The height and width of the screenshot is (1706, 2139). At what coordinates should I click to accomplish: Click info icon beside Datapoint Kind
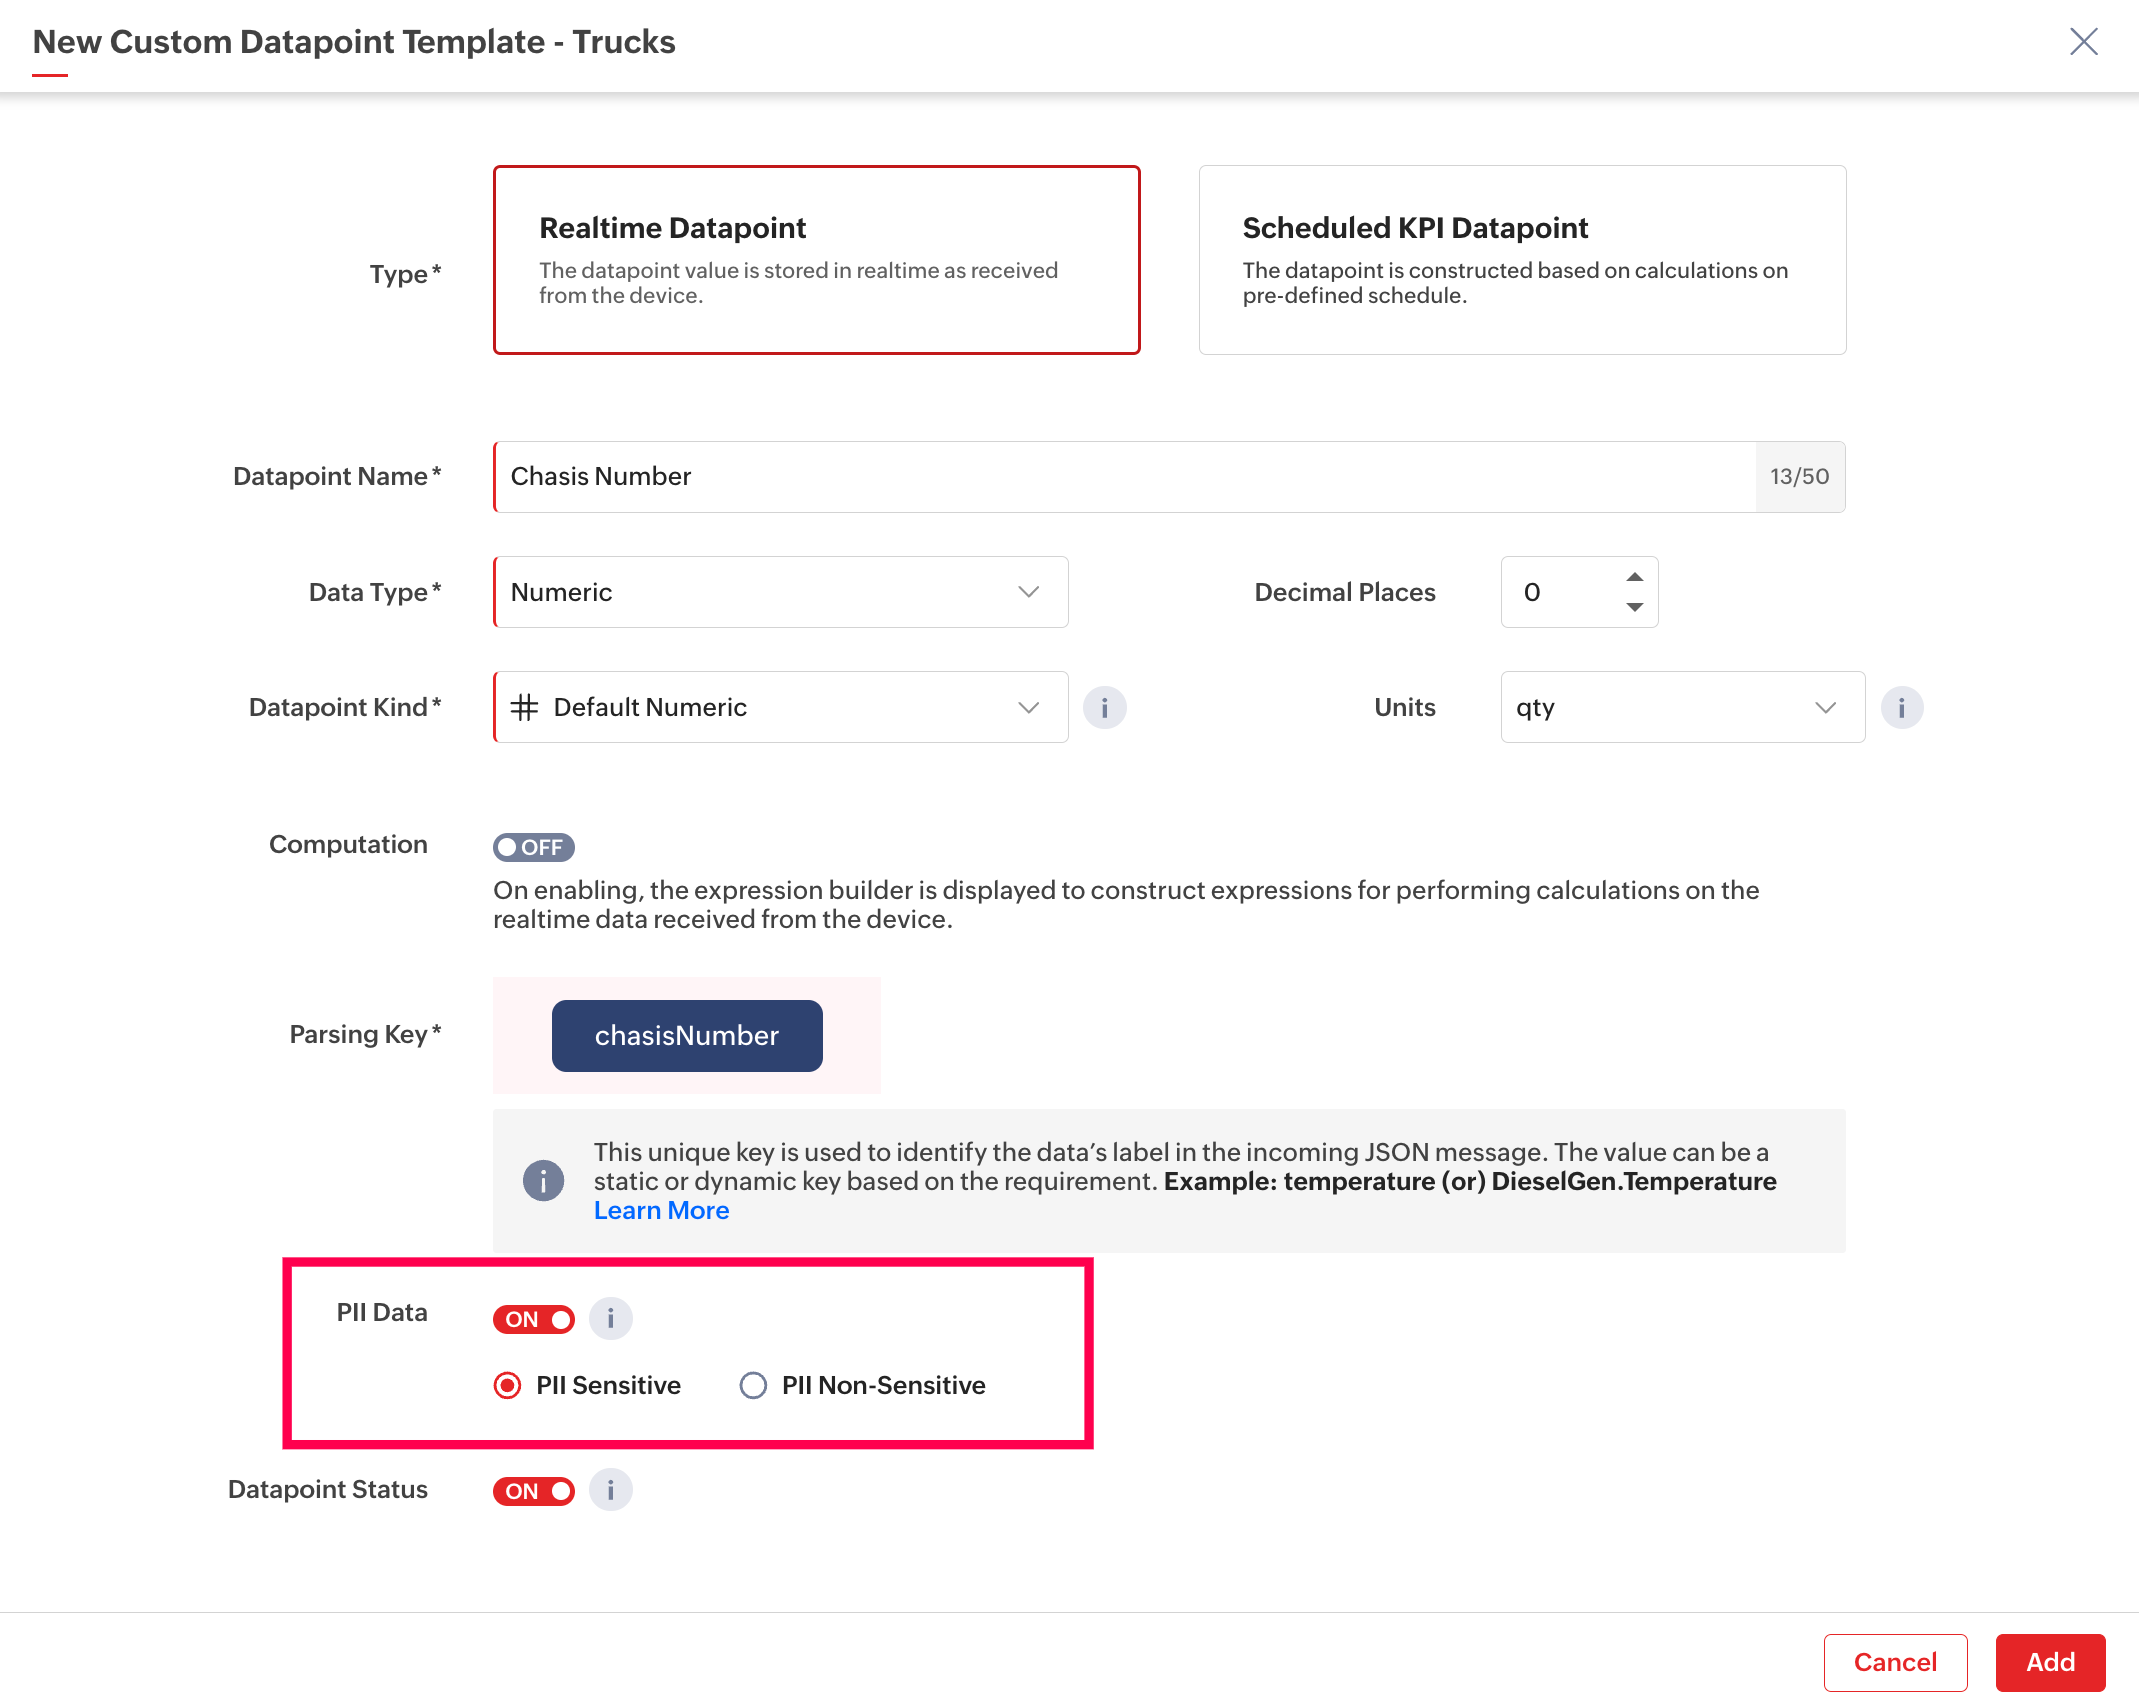click(x=1104, y=708)
